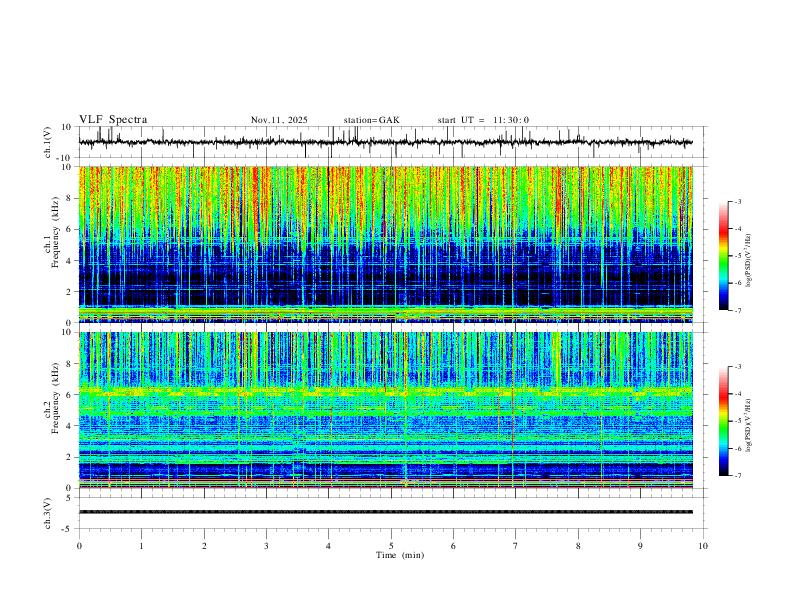Click the '-7' label on ch.2 colorbar

pyautogui.click(x=737, y=476)
